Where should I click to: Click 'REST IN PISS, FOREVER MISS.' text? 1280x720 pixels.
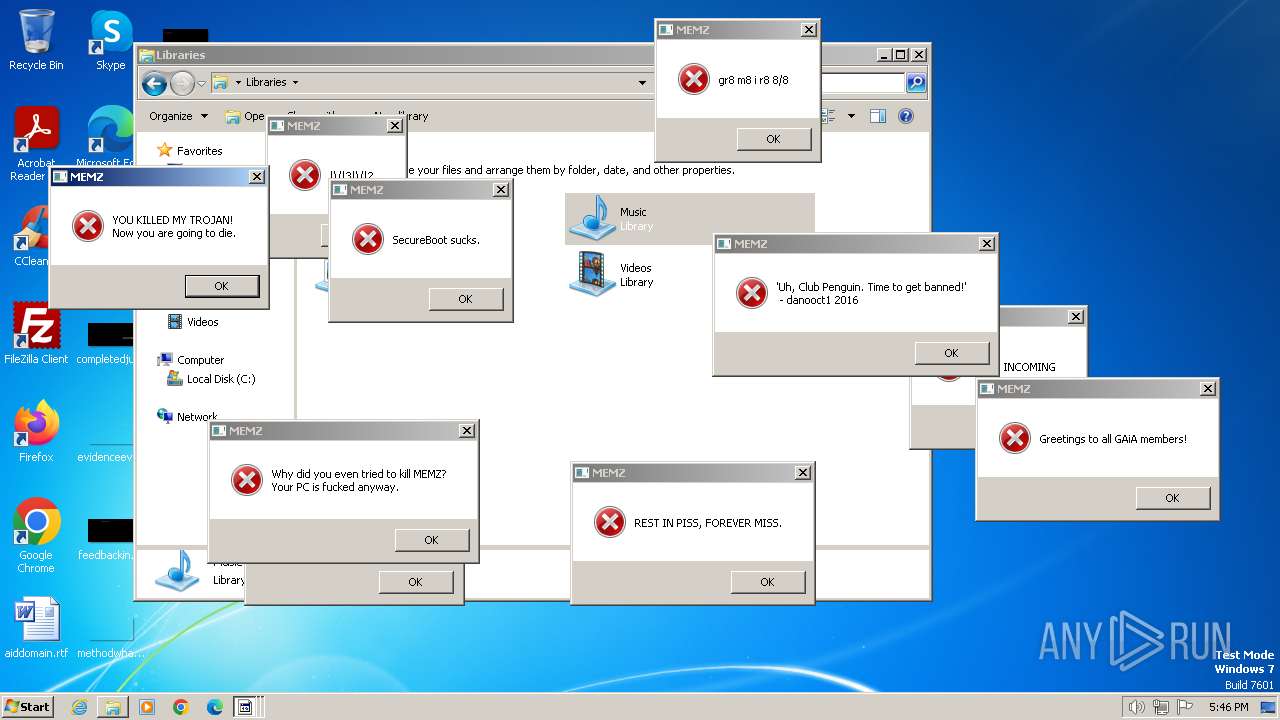point(708,523)
